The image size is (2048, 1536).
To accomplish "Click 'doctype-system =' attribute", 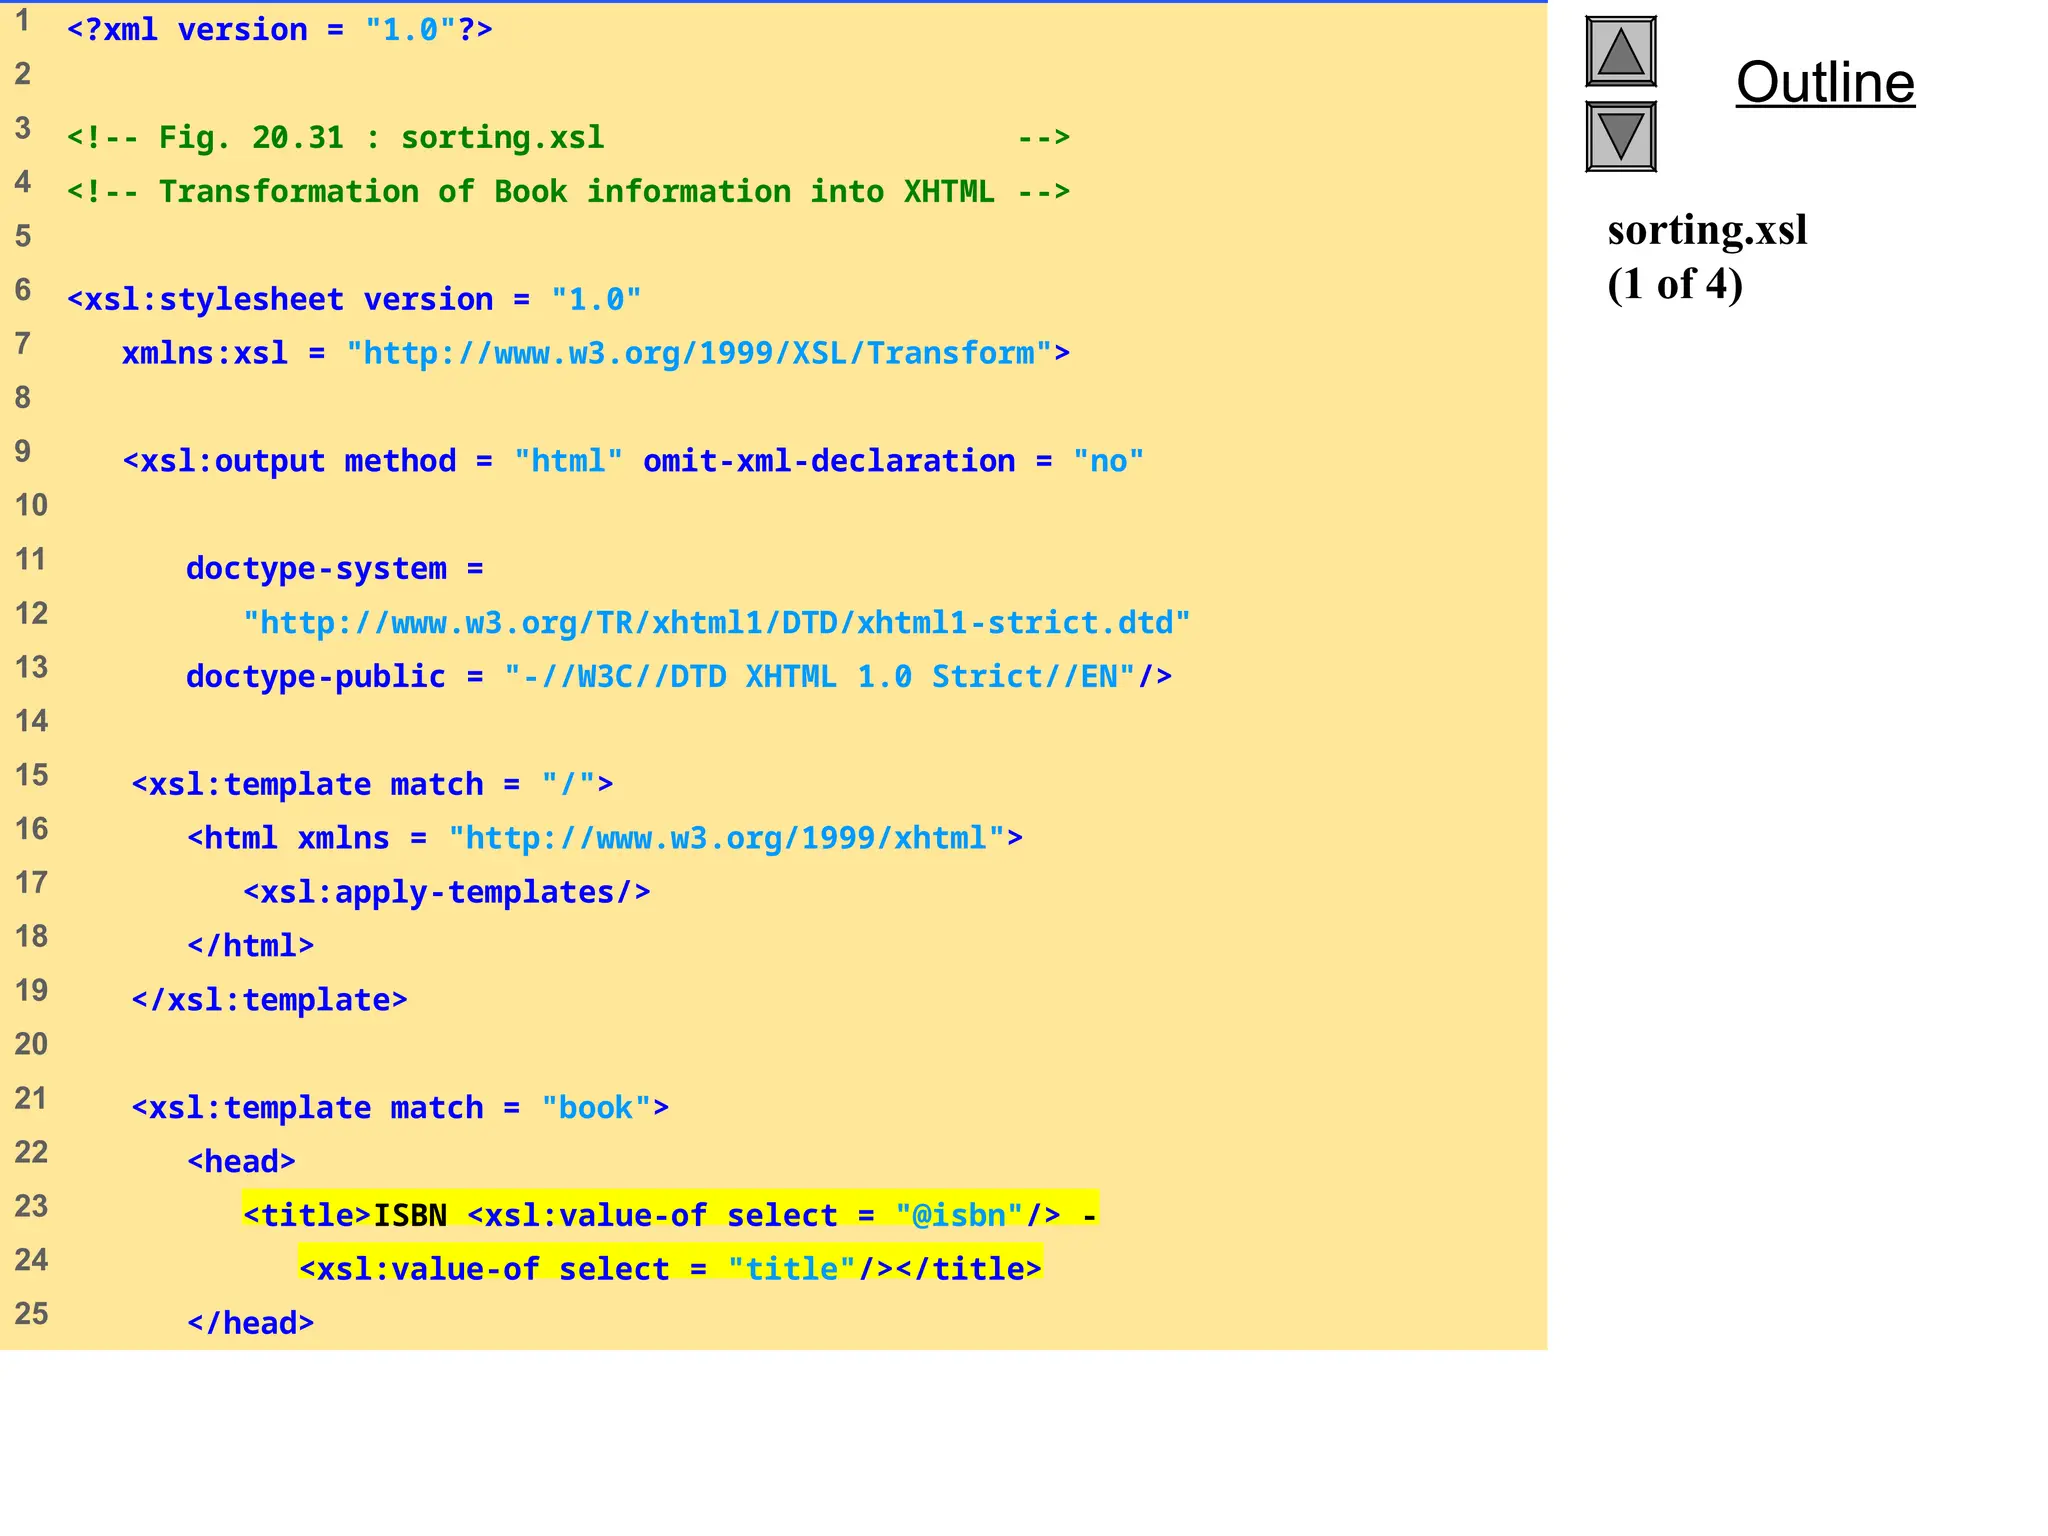I will [335, 569].
